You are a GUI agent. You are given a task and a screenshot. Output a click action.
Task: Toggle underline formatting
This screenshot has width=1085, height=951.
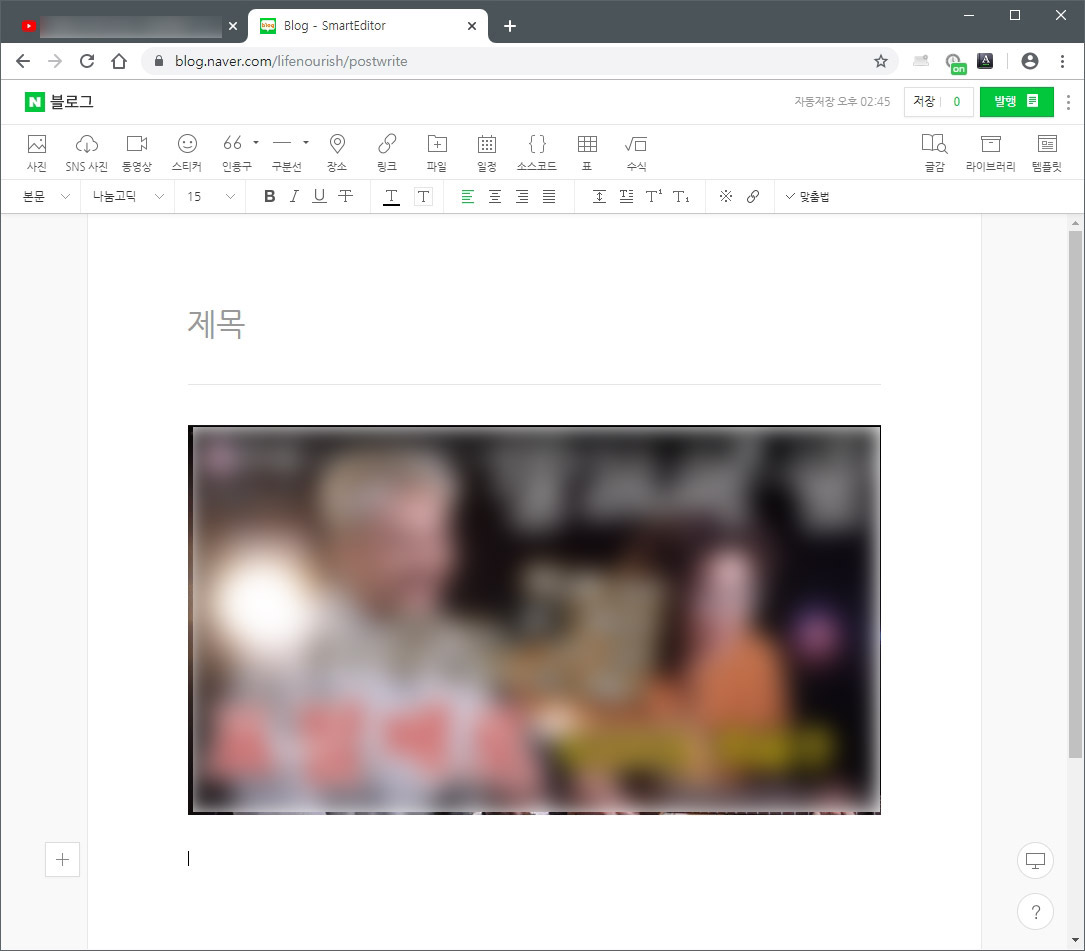point(319,197)
